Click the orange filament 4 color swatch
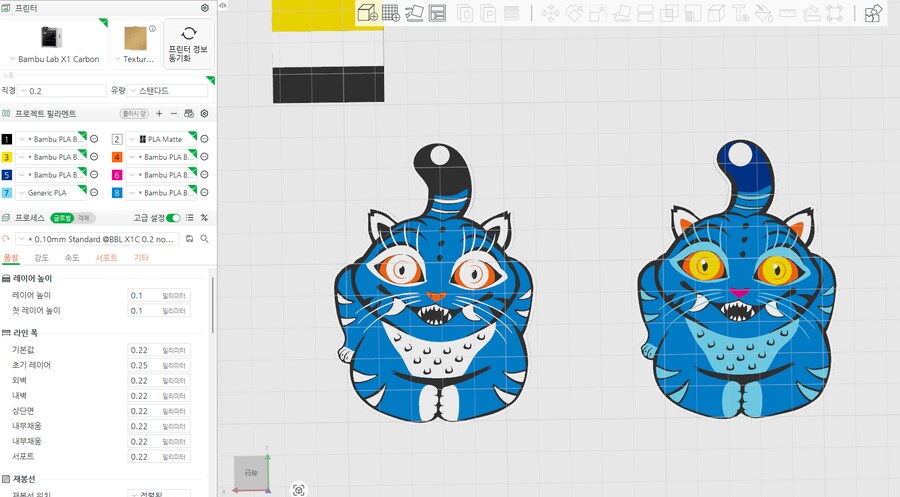 click(x=117, y=157)
